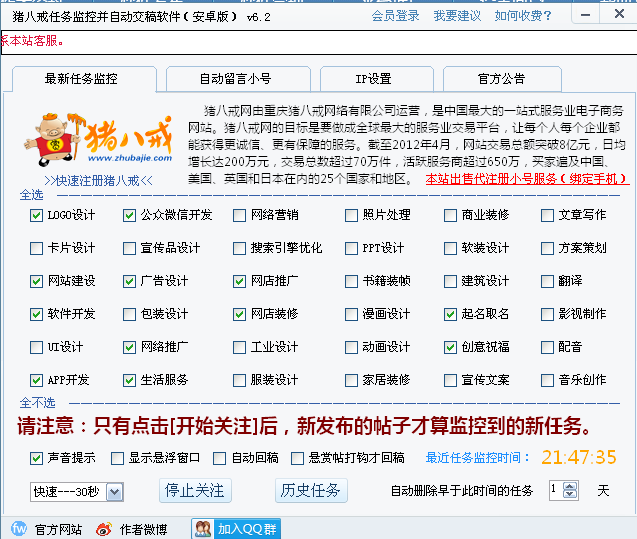
Task: Uncheck the 网店推广 checkbox
Action: (x=239, y=281)
